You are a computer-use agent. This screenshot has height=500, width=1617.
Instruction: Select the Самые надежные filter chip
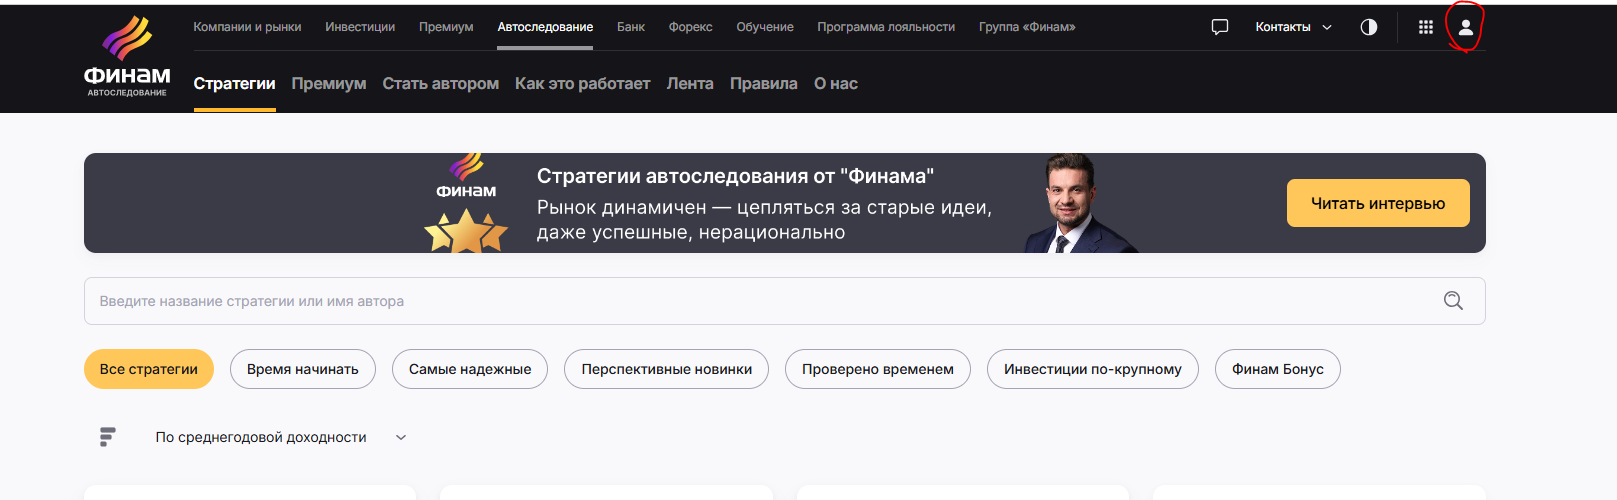pyautogui.click(x=470, y=369)
